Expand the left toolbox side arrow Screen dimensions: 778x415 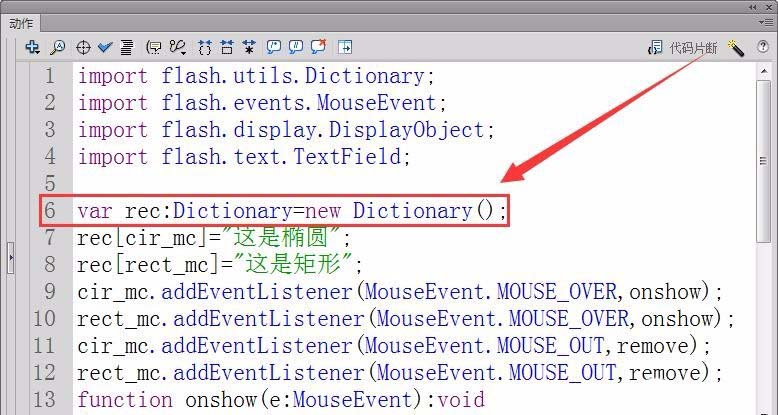pos(10,258)
